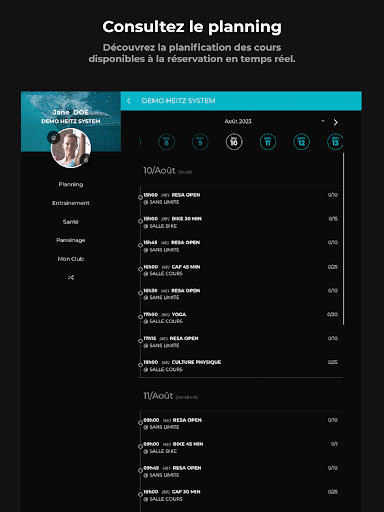The height and width of the screenshot is (512, 384).
Task: Click the shuffle icon in sidebar
Action: pos(71,277)
